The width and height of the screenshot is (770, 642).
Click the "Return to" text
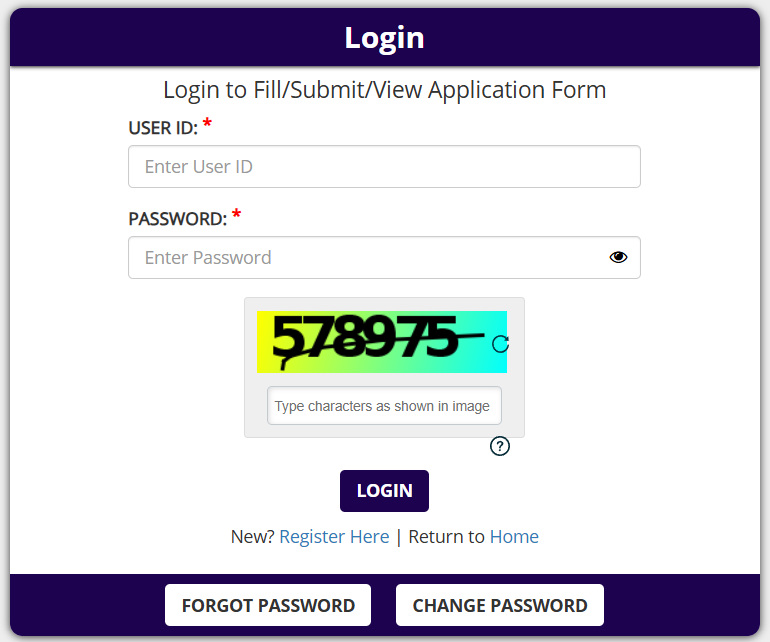(446, 537)
